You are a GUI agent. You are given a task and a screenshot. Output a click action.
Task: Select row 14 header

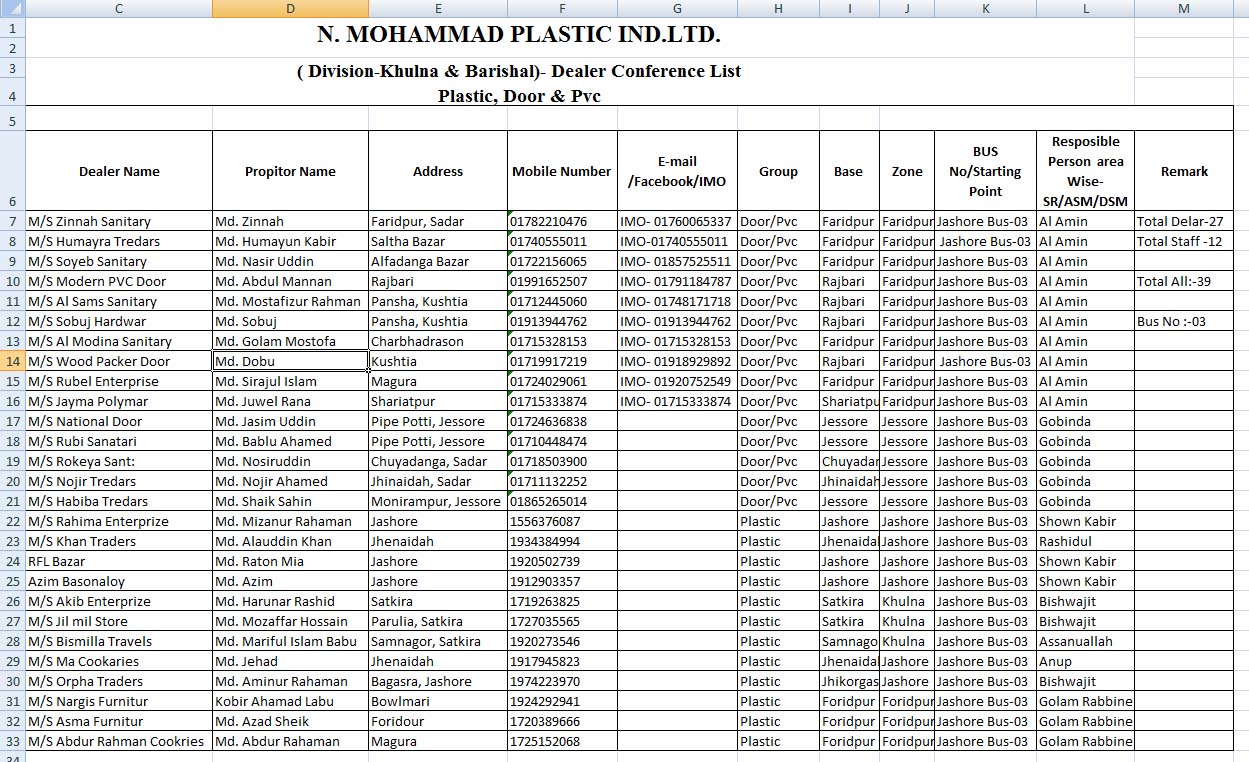coord(12,361)
